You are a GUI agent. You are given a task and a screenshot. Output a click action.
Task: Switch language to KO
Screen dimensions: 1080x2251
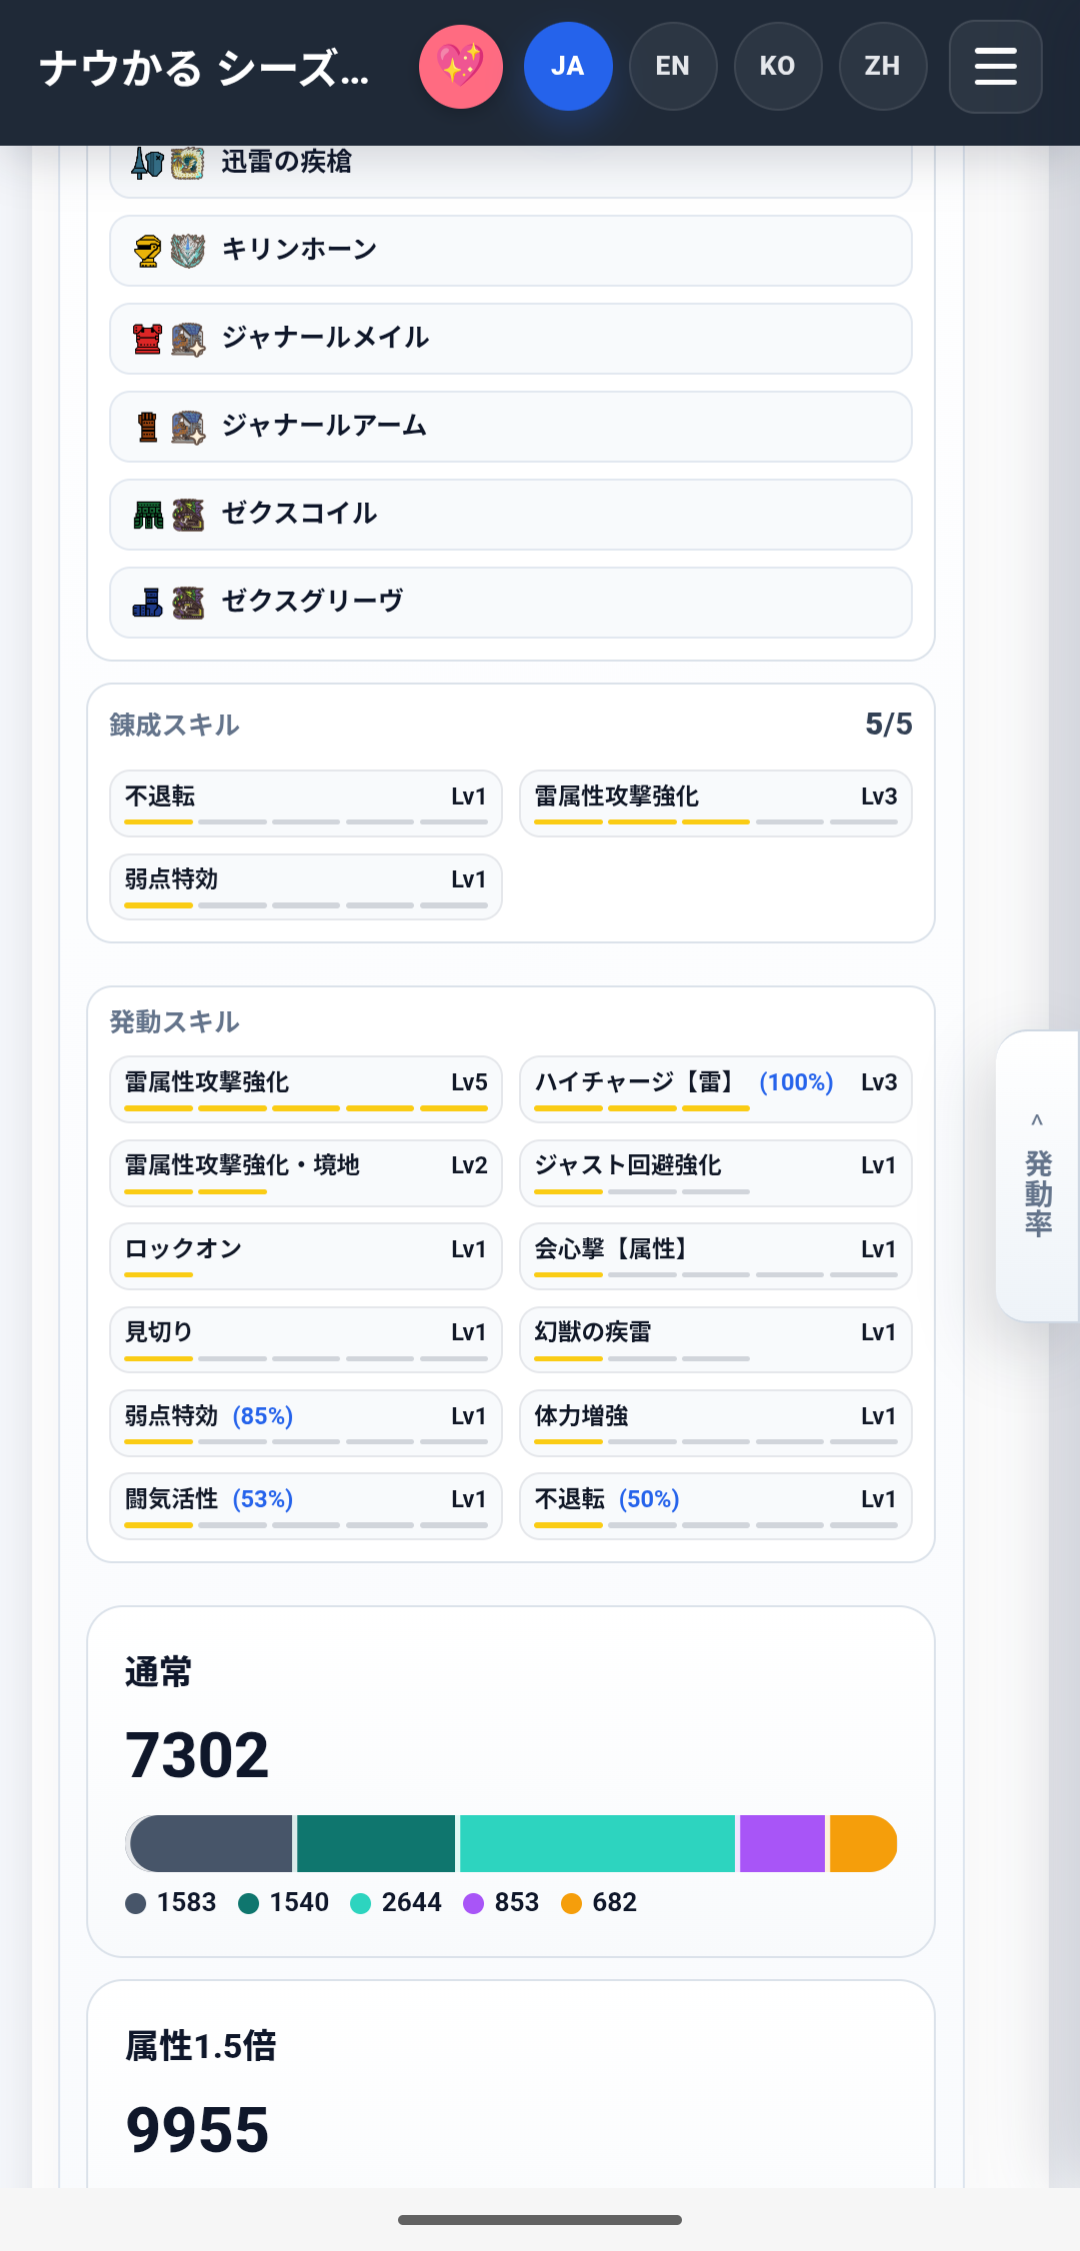[778, 67]
